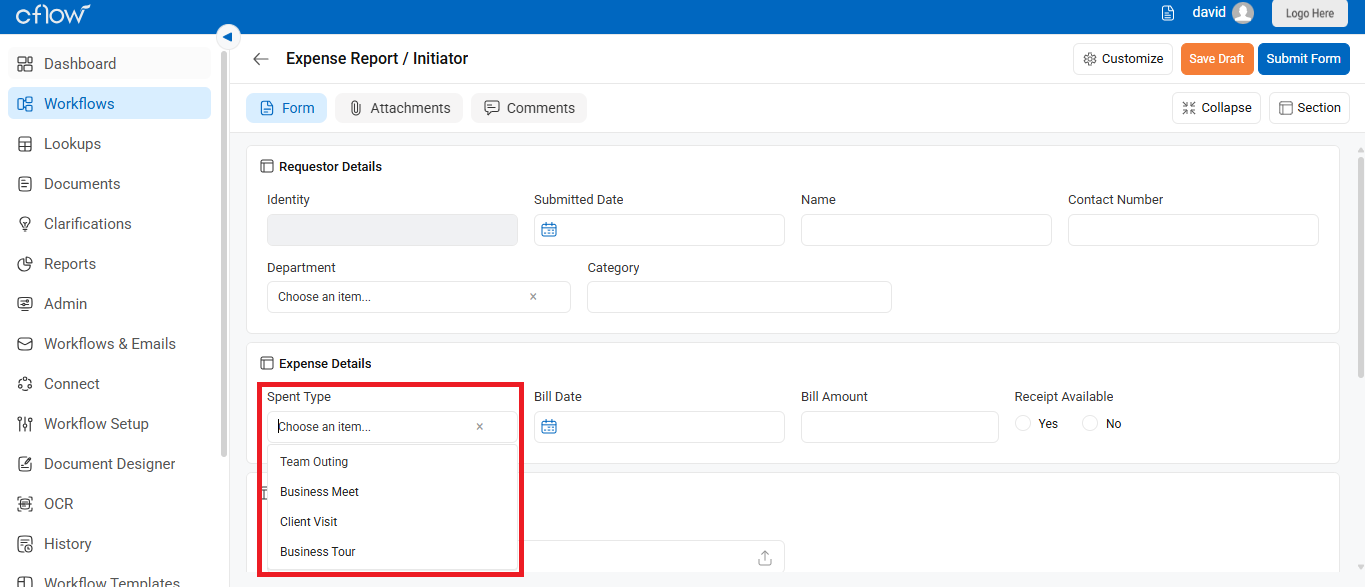Screen dimensions: 1365x587
Task: Go back using the left arrow
Action: 261,59
